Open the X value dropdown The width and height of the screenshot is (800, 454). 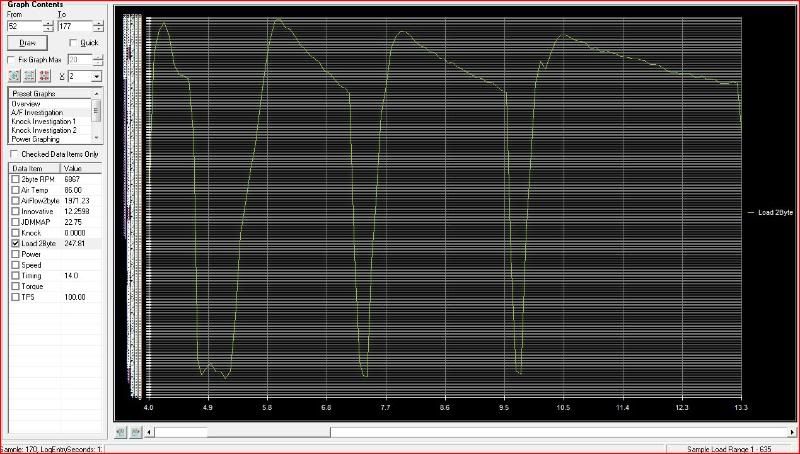pos(96,76)
